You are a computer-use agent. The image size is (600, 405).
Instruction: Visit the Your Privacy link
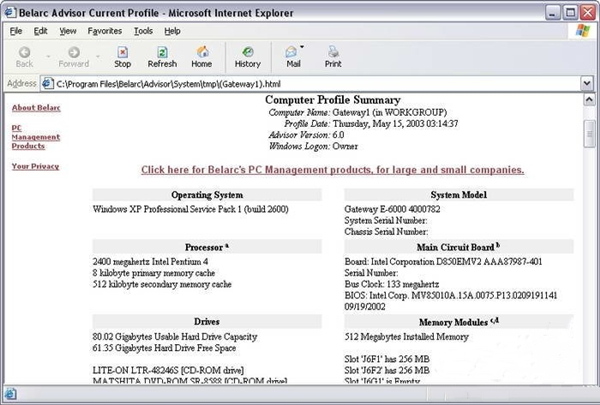[35, 166]
